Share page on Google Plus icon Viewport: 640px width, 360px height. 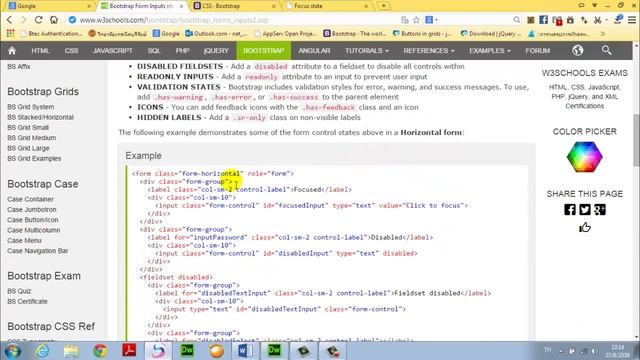[x=600, y=210]
